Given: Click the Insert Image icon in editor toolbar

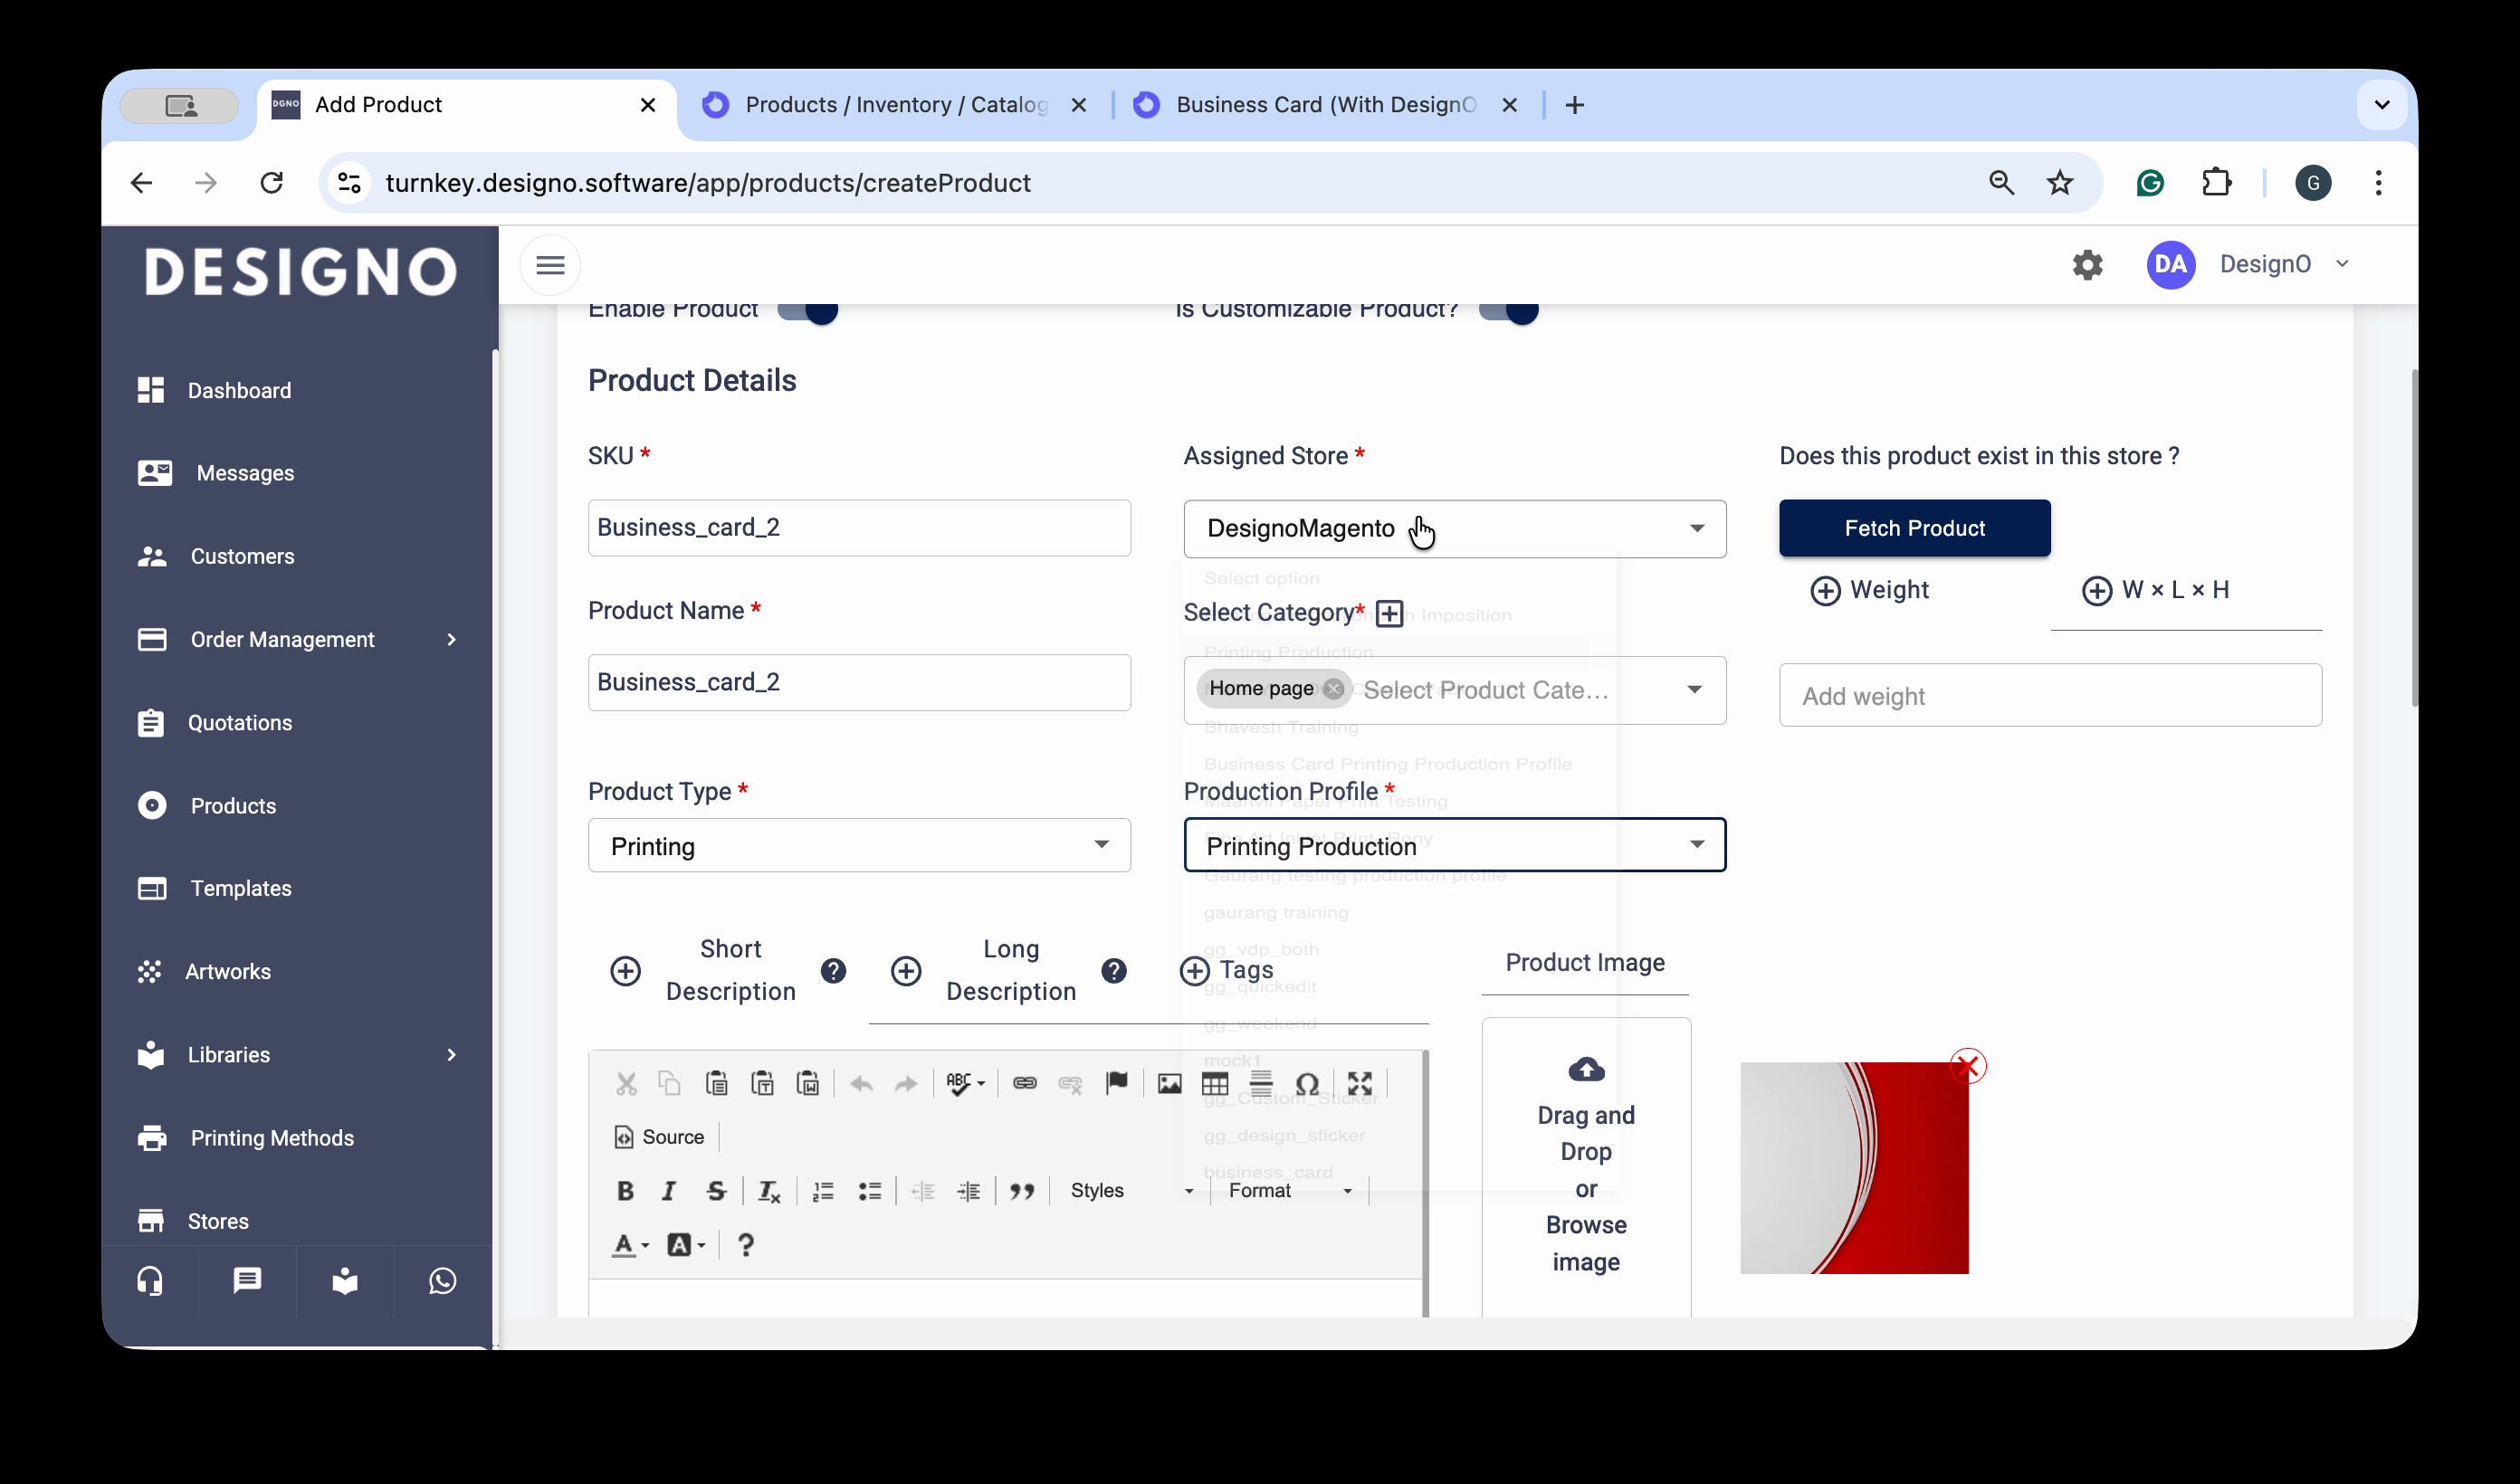Looking at the screenshot, I should pyautogui.click(x=1168, y=1083).
